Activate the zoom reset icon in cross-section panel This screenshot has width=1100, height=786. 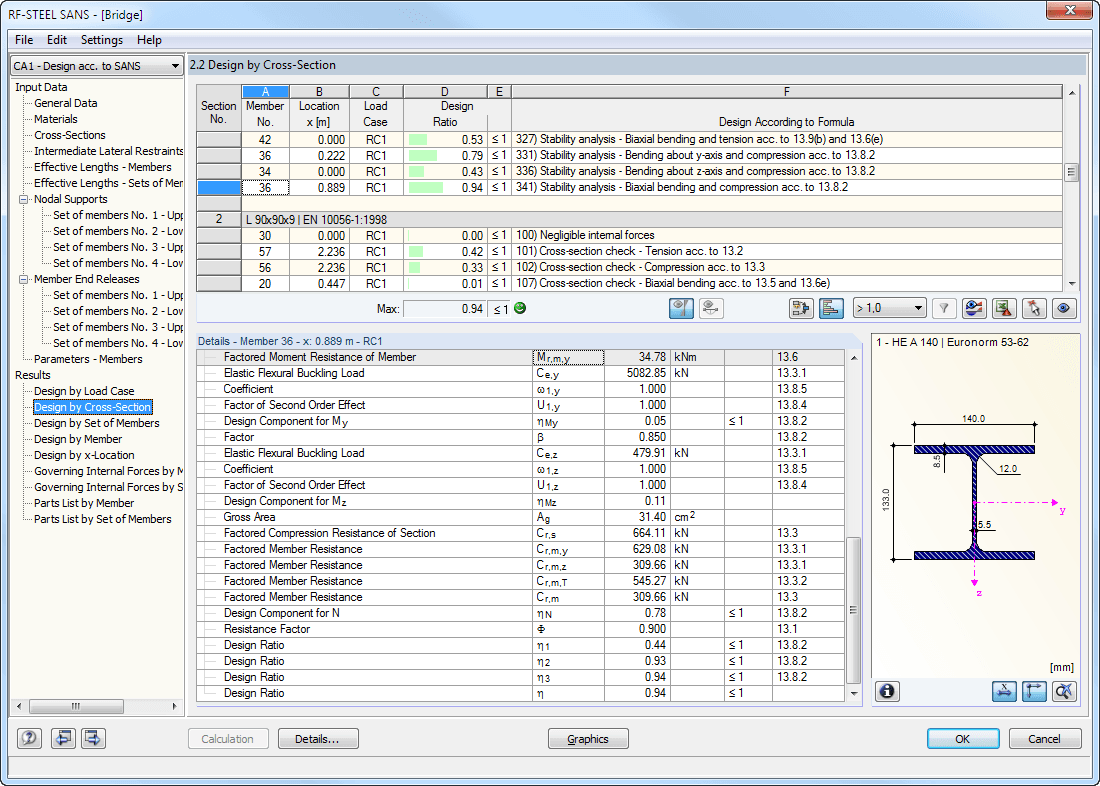coord(1064,691)
